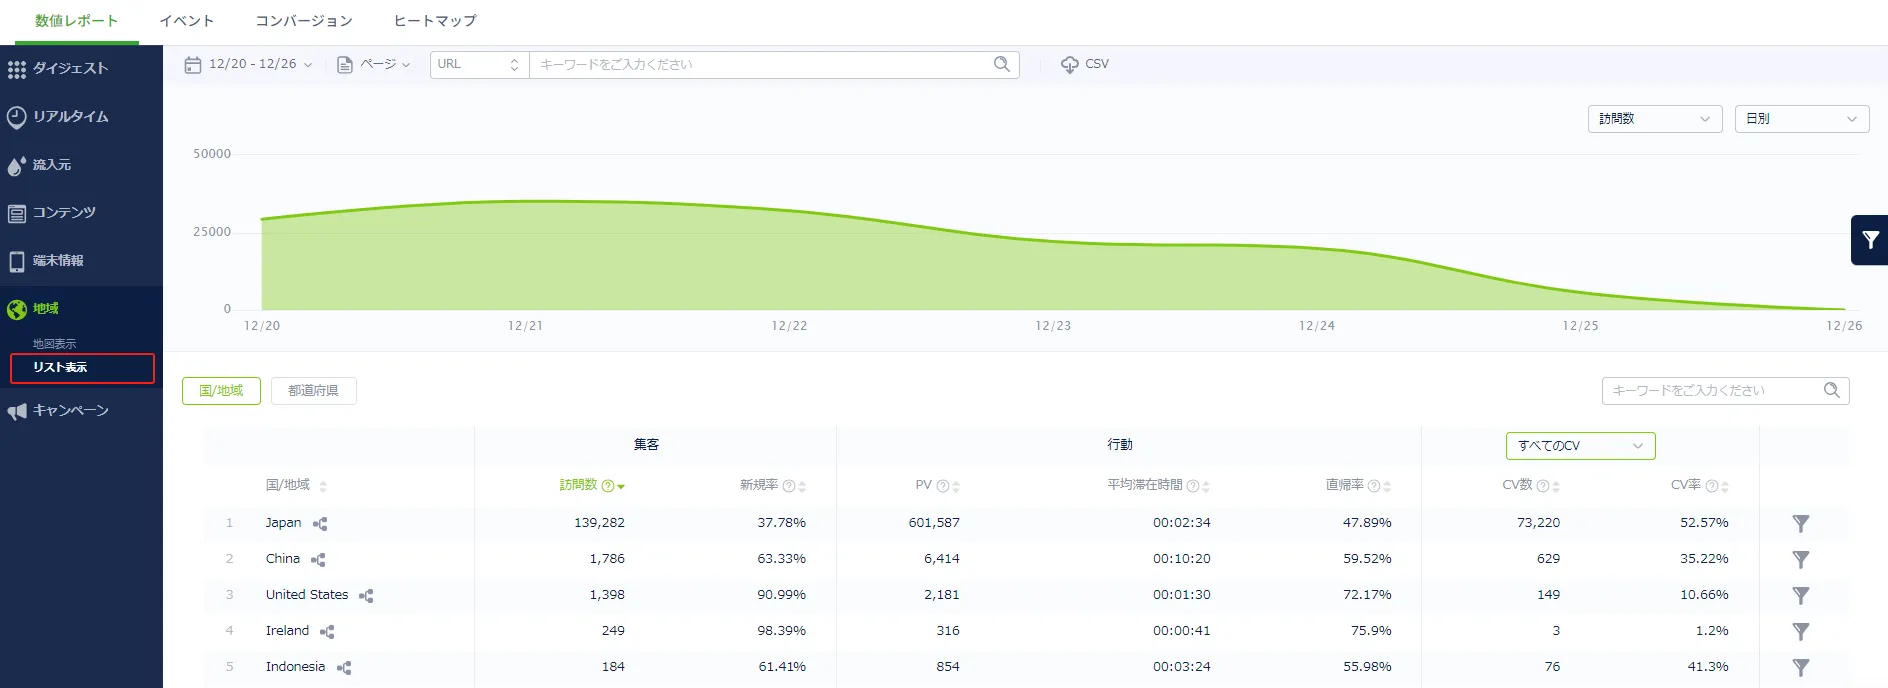Click the search magnifier in top keyword bar
1888x688 pixels.
1001,64
